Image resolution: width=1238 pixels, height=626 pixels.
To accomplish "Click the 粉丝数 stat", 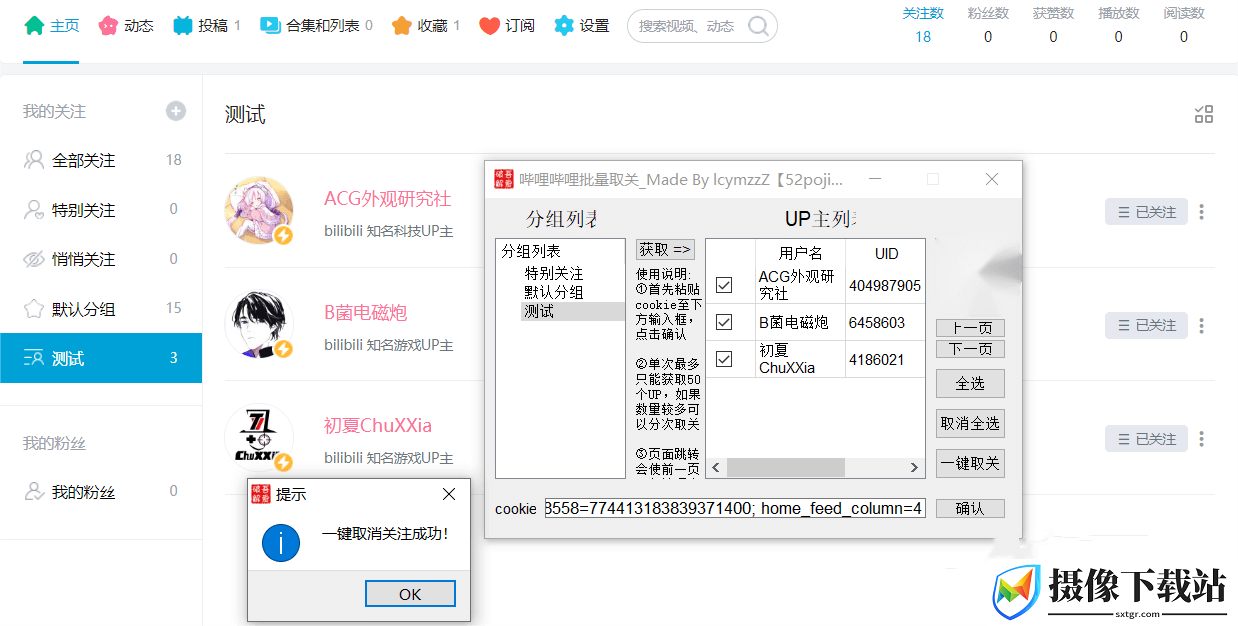I will [x=988, y=26].
